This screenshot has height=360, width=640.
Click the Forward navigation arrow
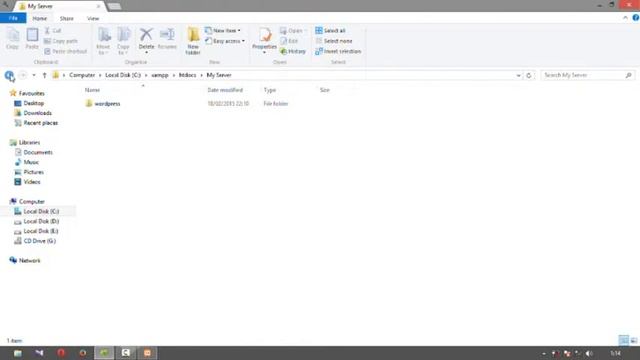tap(23, 75)
